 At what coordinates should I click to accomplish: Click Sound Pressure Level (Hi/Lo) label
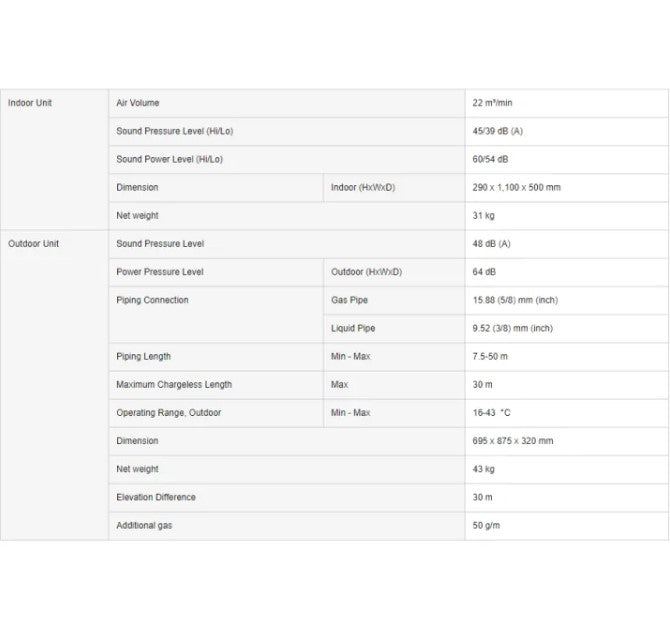175,131
